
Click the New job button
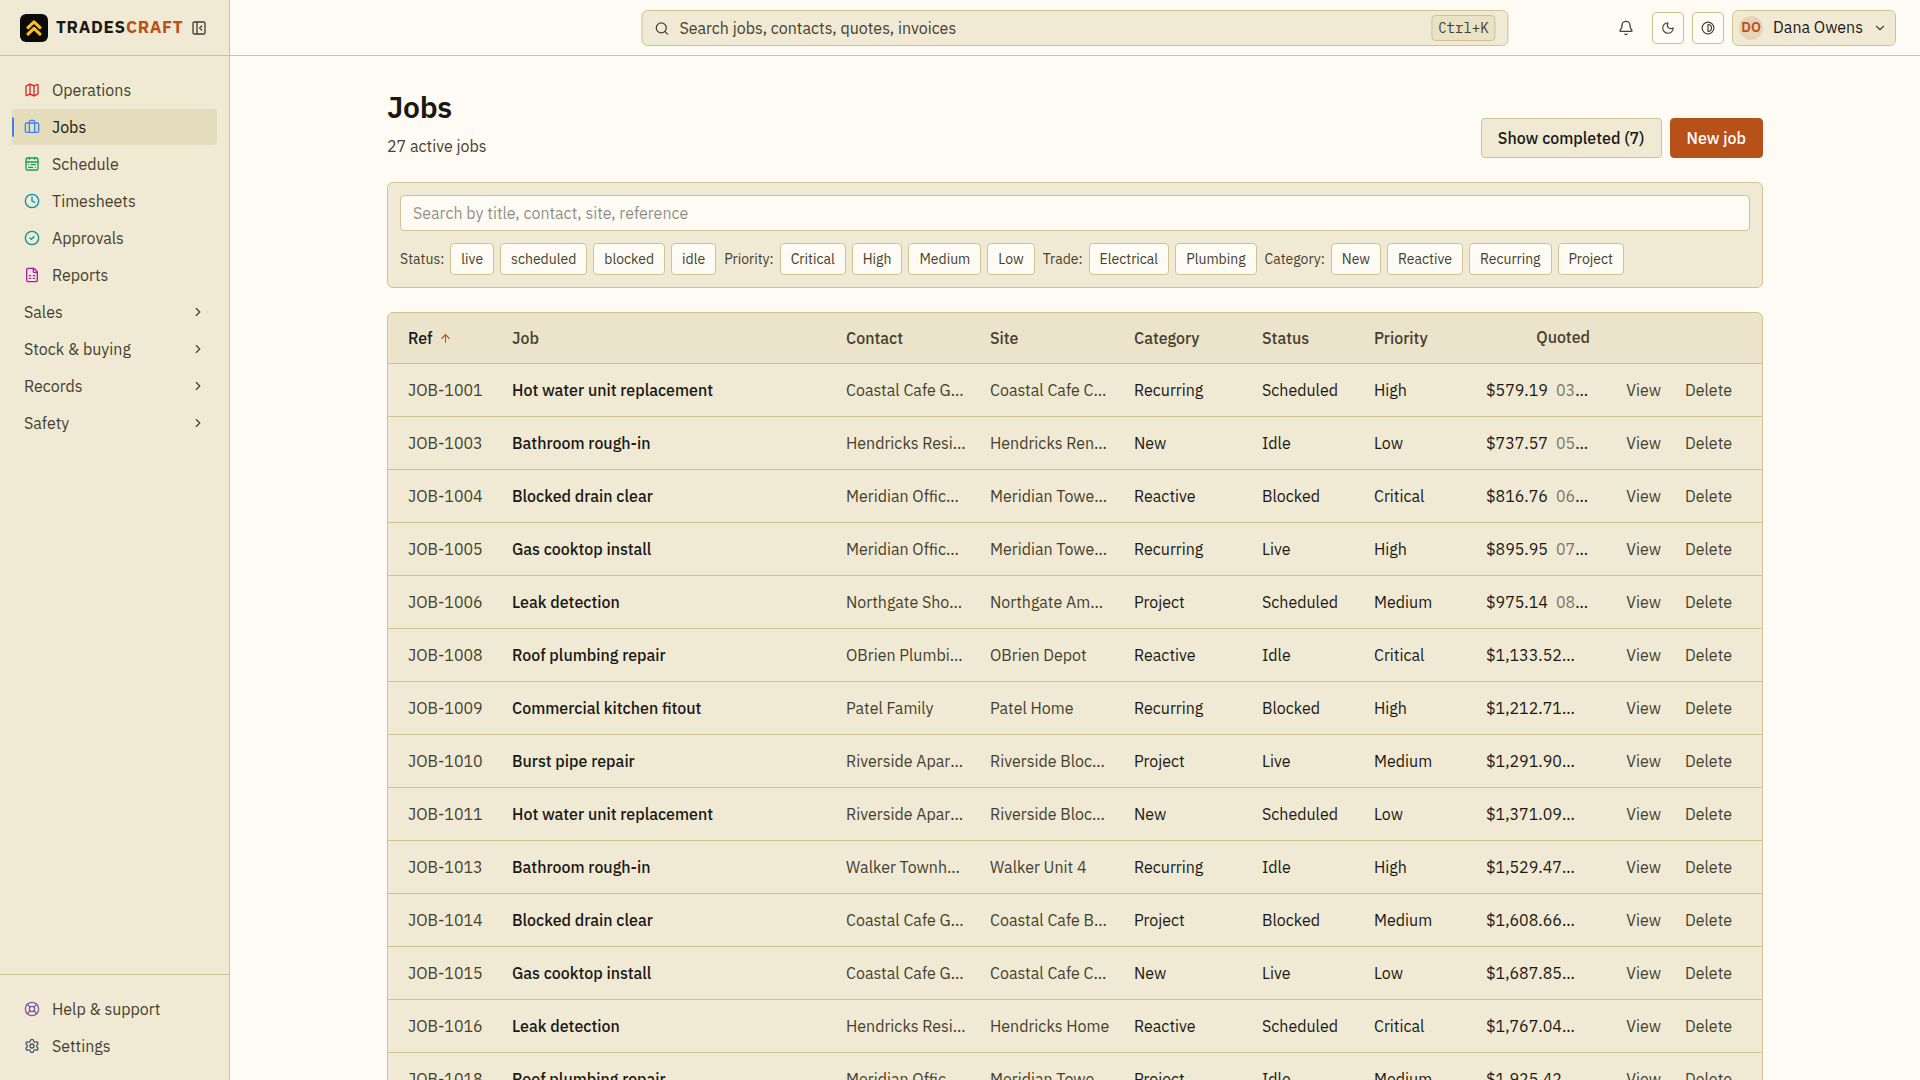click(x=1716, y=138)
